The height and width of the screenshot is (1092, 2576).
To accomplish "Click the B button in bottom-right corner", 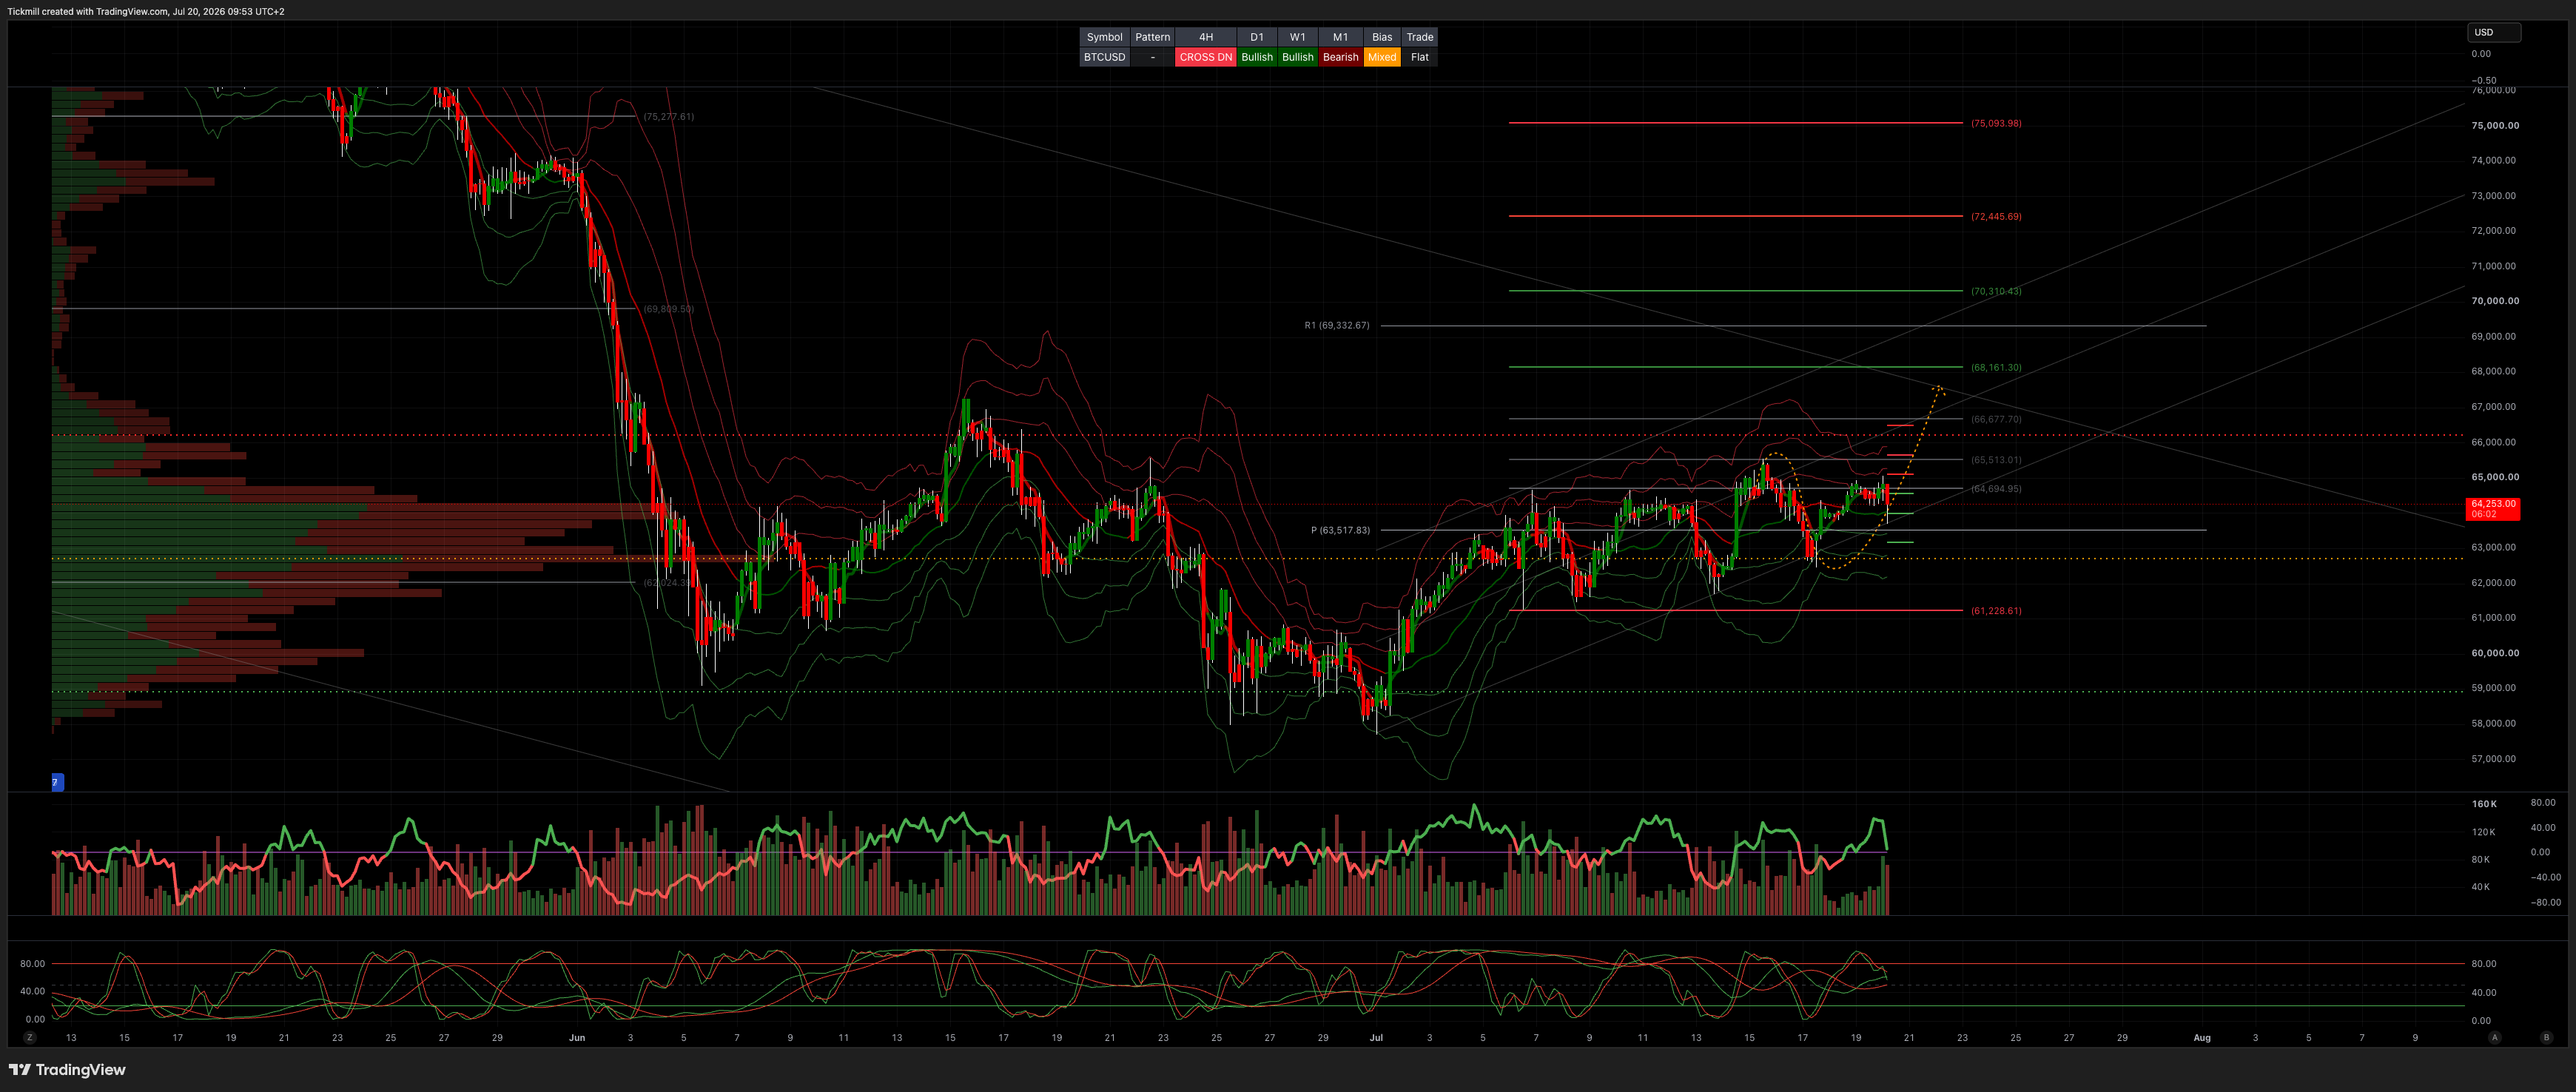I will click(x=2546, y=1038).
